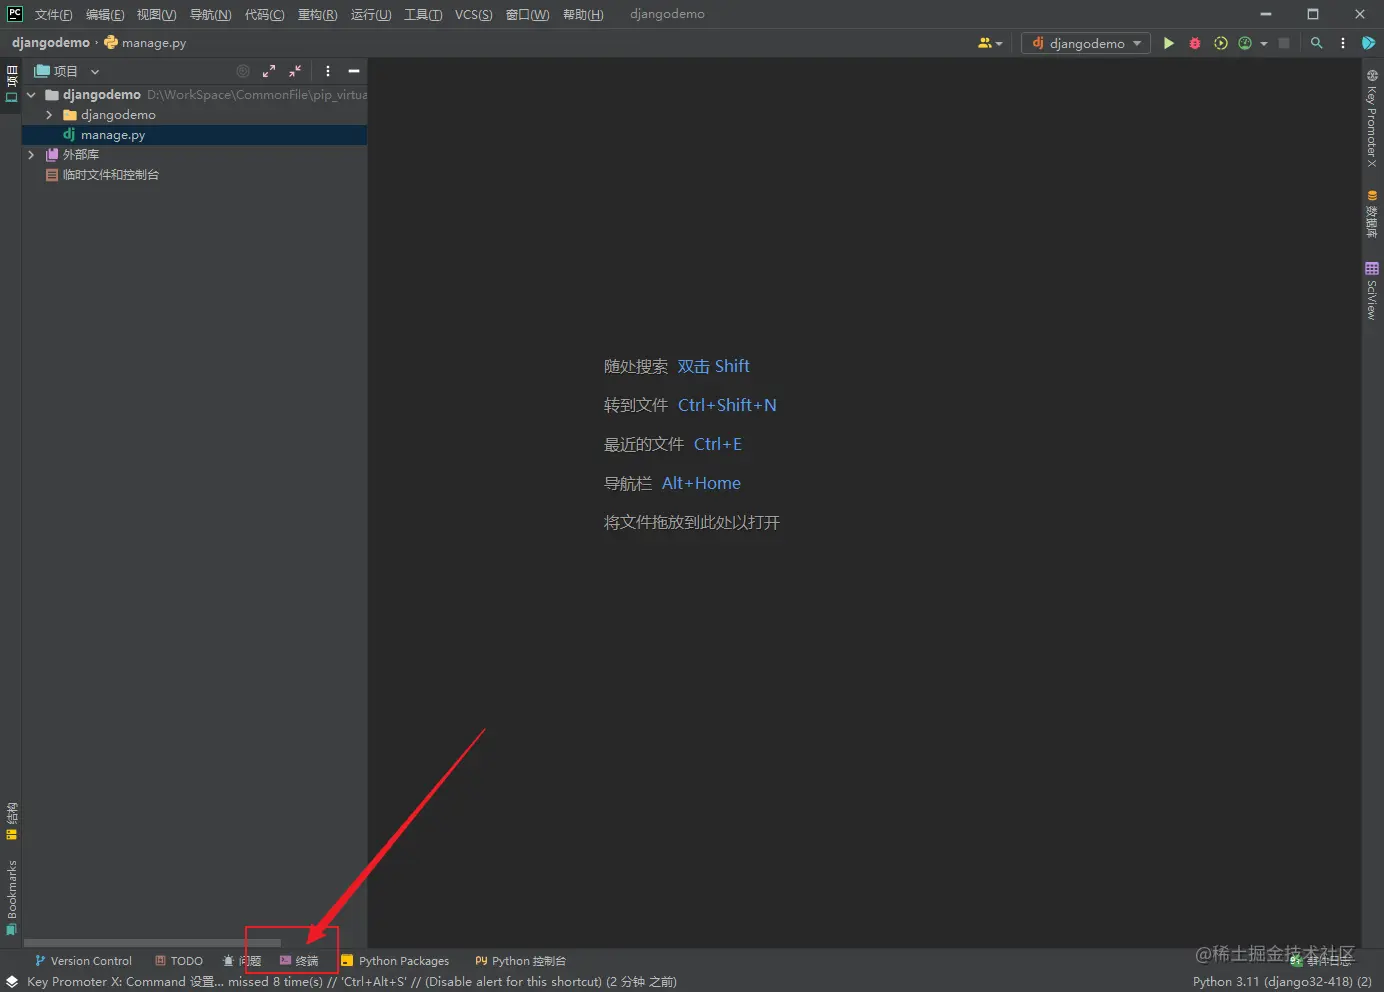Open the 数据库 (Database) side panel
1384x992 pixels.
[x=1372, y=214]
